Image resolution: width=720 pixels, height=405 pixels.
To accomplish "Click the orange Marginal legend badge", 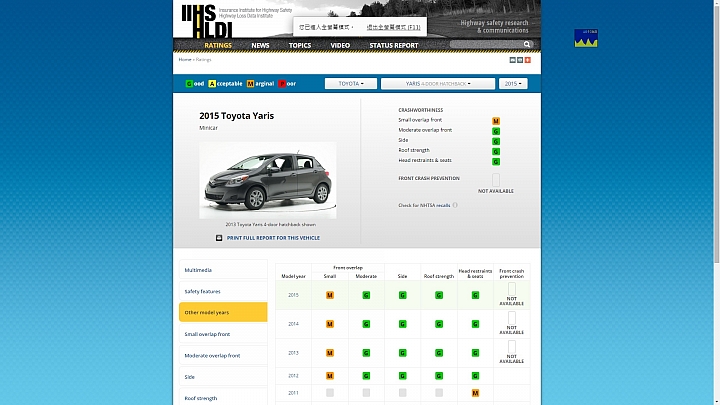I will click(250, 84).
